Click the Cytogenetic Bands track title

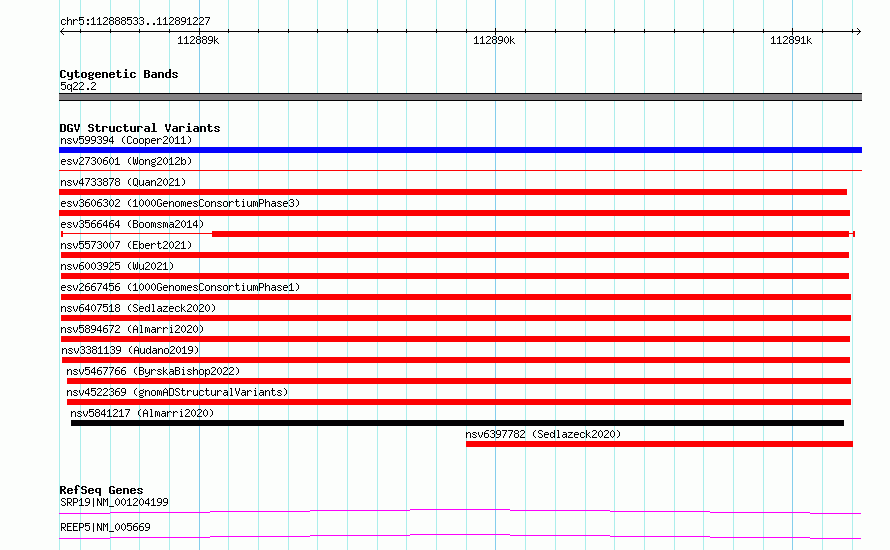pos(119,74)
